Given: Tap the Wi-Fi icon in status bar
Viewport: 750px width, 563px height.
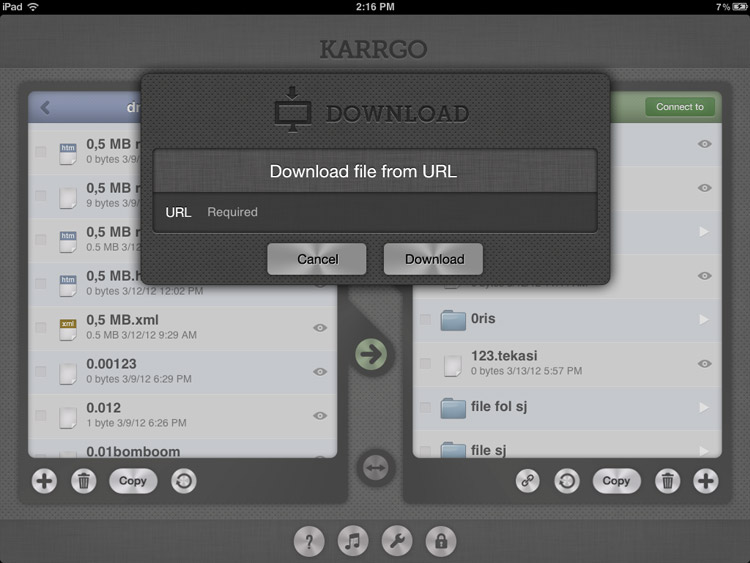Looking at the screenshot, I should click(x=33, y=7).
